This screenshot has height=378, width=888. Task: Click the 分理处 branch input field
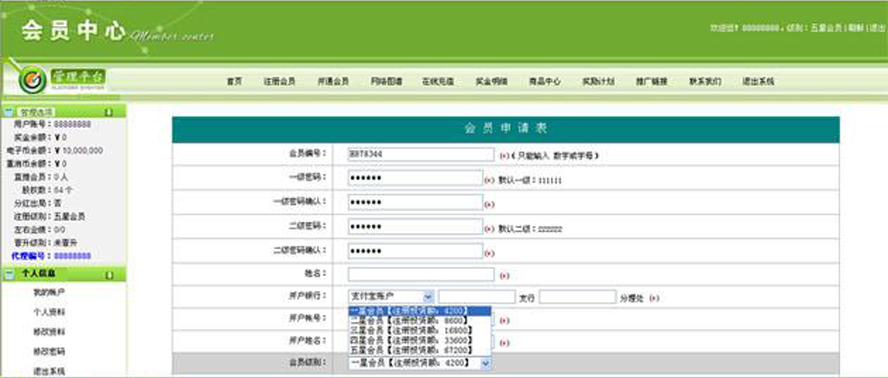point(577,296)
